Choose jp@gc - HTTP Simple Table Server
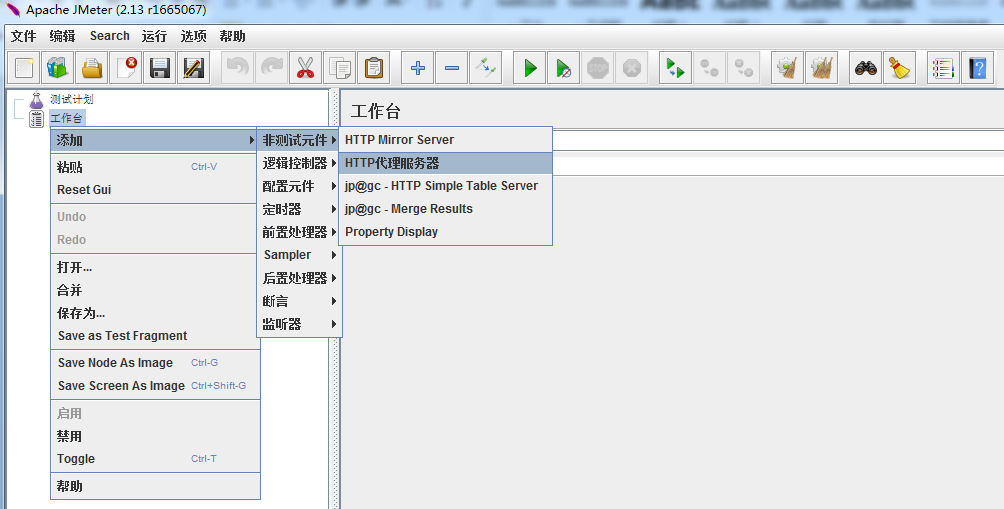The height and width of the screenshot is (509, 1004). coord(445,186)
